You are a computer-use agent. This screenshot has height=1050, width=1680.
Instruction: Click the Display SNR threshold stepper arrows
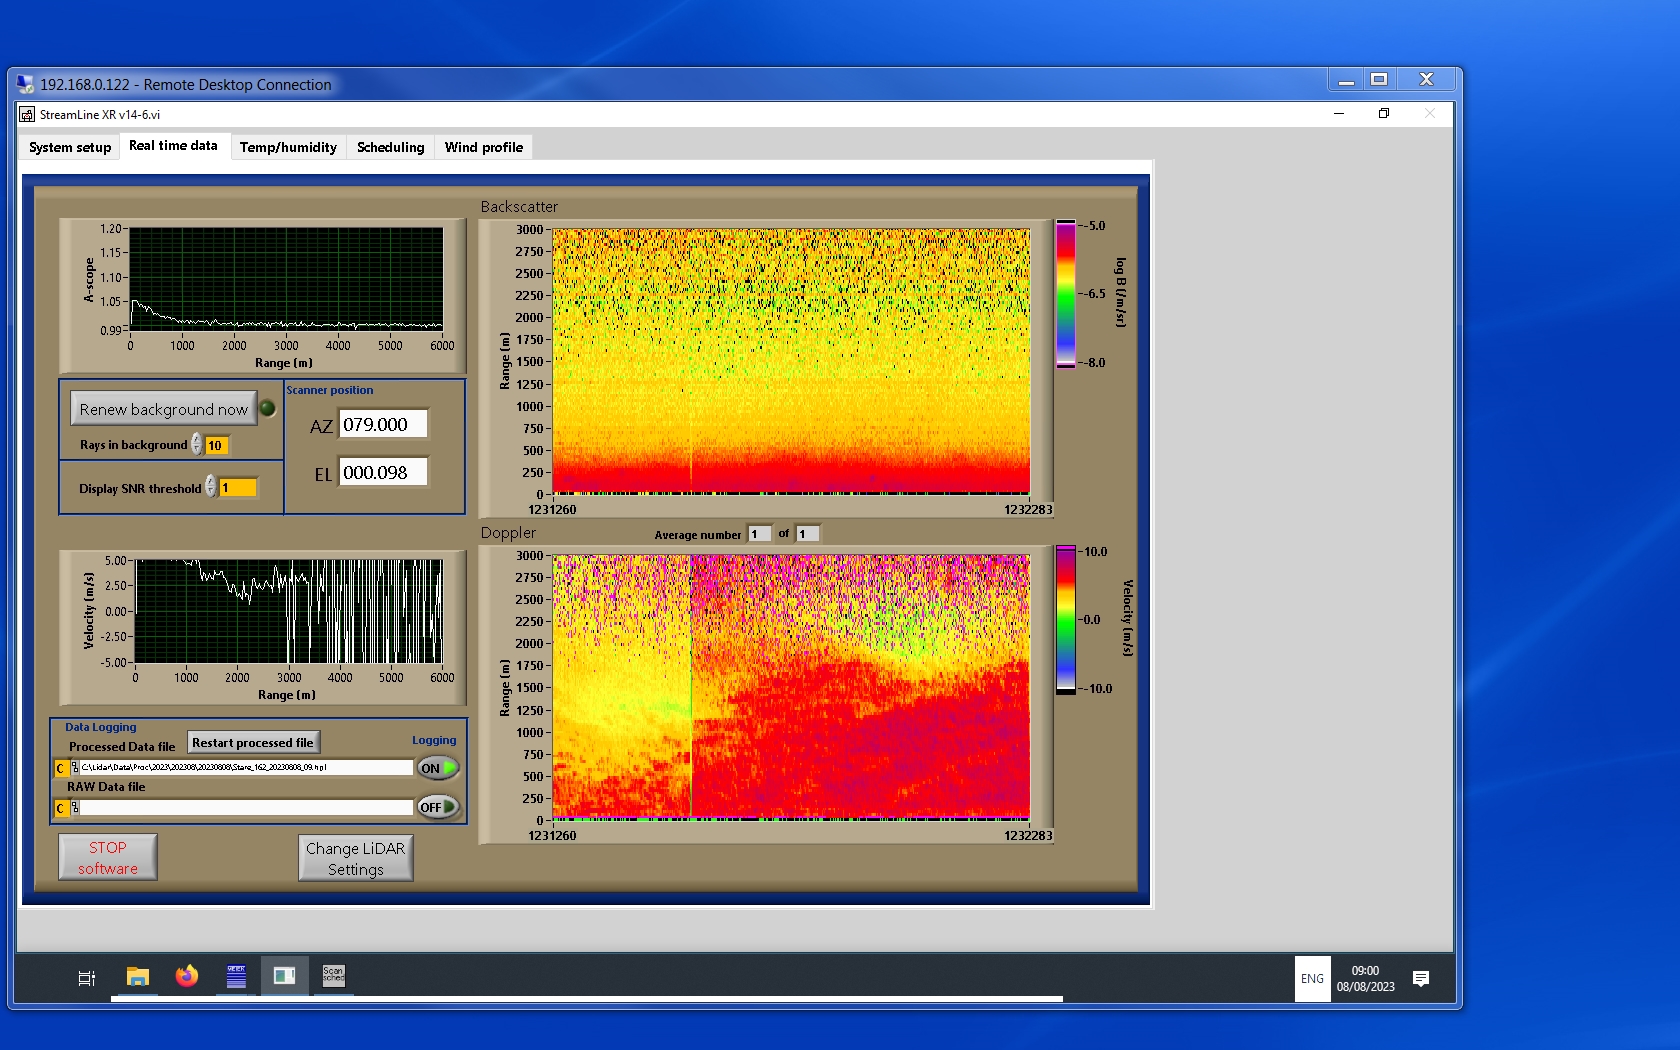point(211,487)
